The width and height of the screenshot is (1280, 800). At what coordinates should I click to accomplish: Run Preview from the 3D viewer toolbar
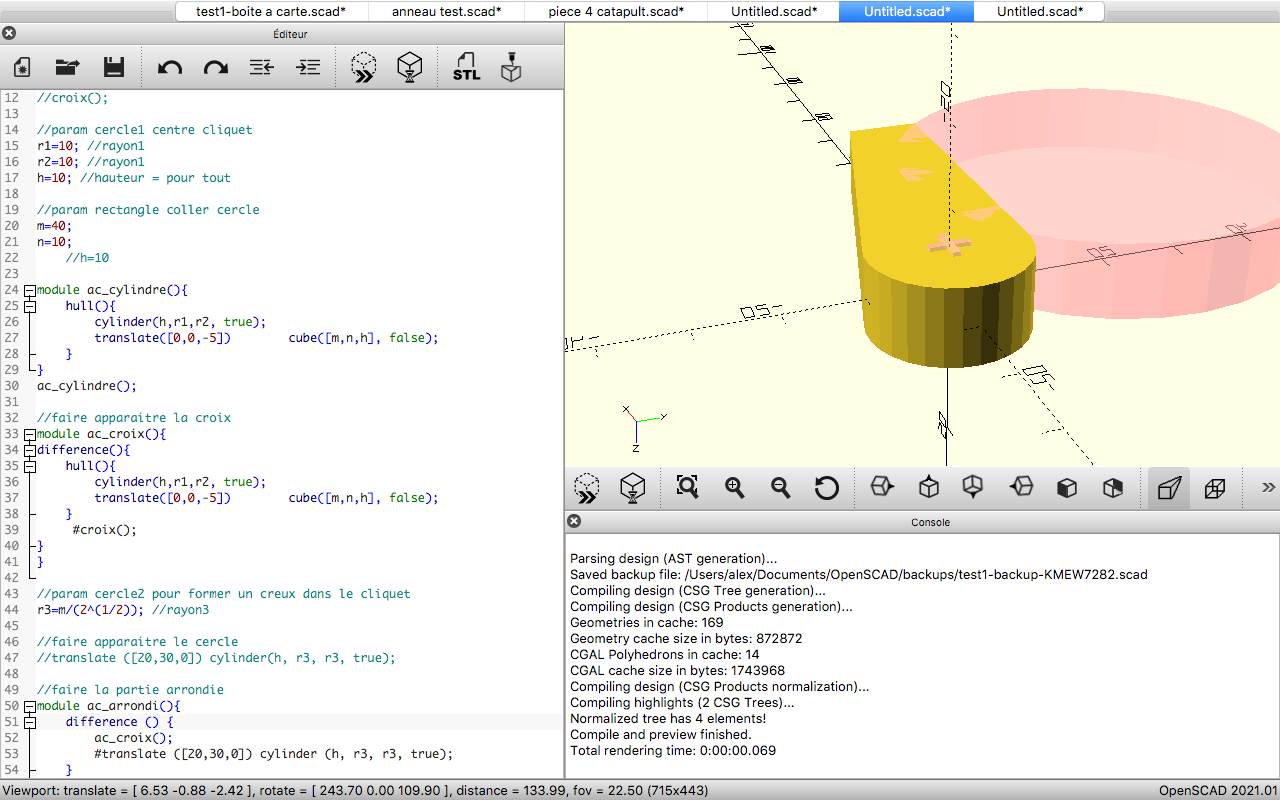click(587, 488)
